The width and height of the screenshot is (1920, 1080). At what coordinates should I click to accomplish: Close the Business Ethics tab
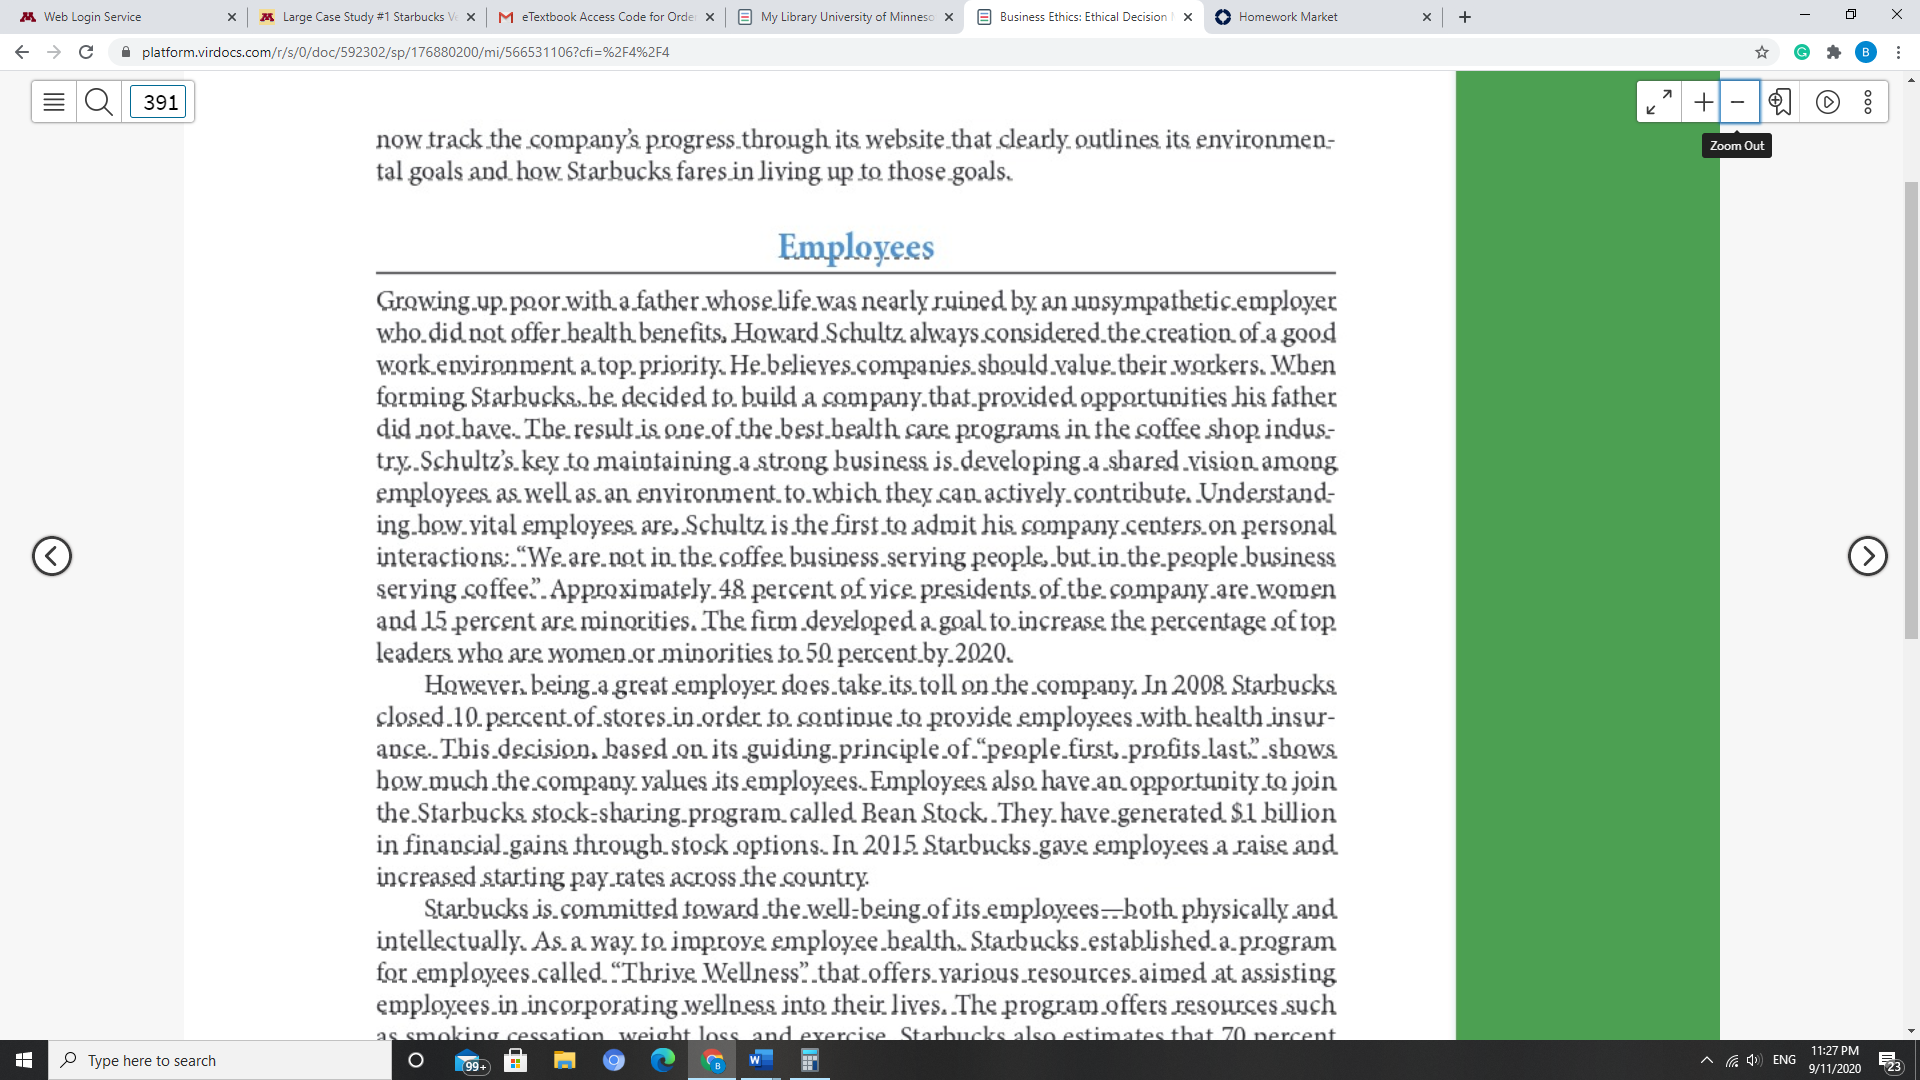tap(1188, 17)
